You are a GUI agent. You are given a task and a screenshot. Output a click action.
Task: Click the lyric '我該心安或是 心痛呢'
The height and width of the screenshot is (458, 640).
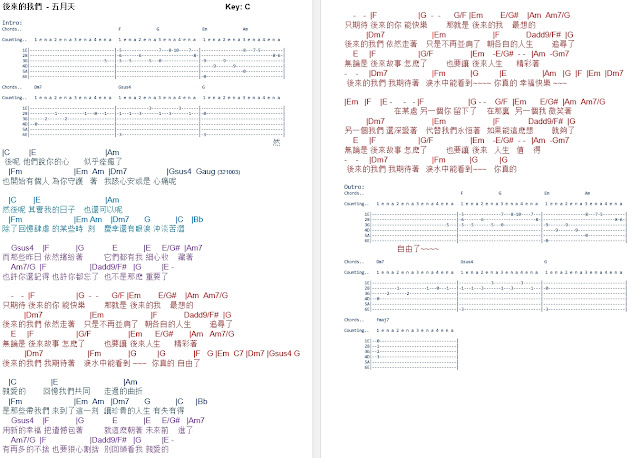tap(140, 181)
